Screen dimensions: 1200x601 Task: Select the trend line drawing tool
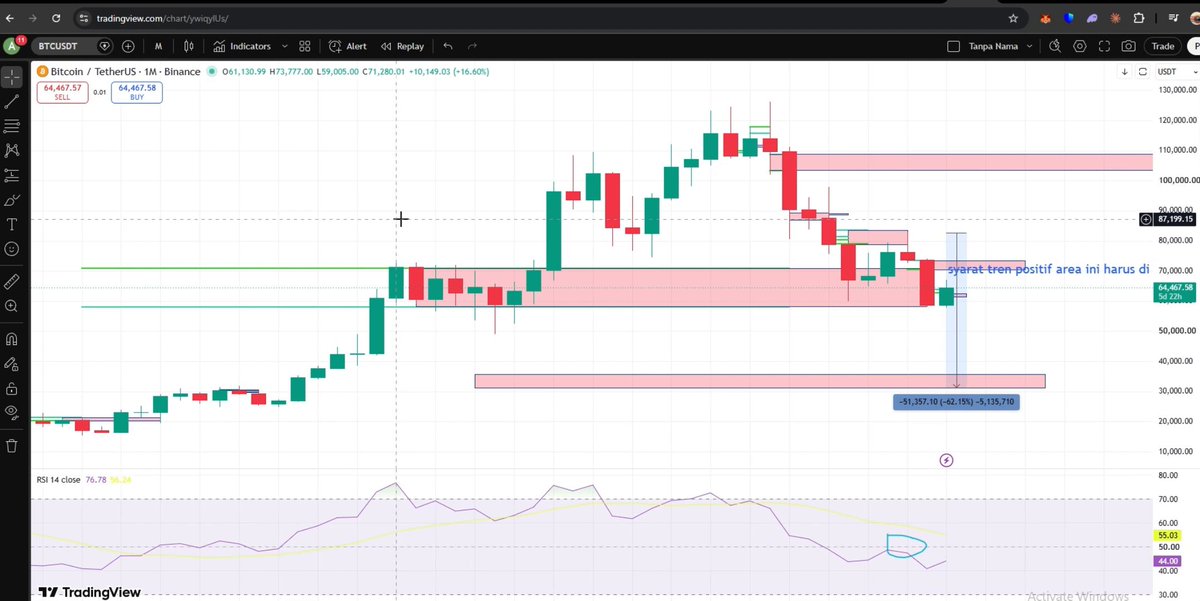pyautogui.click(x=12, y=101)
